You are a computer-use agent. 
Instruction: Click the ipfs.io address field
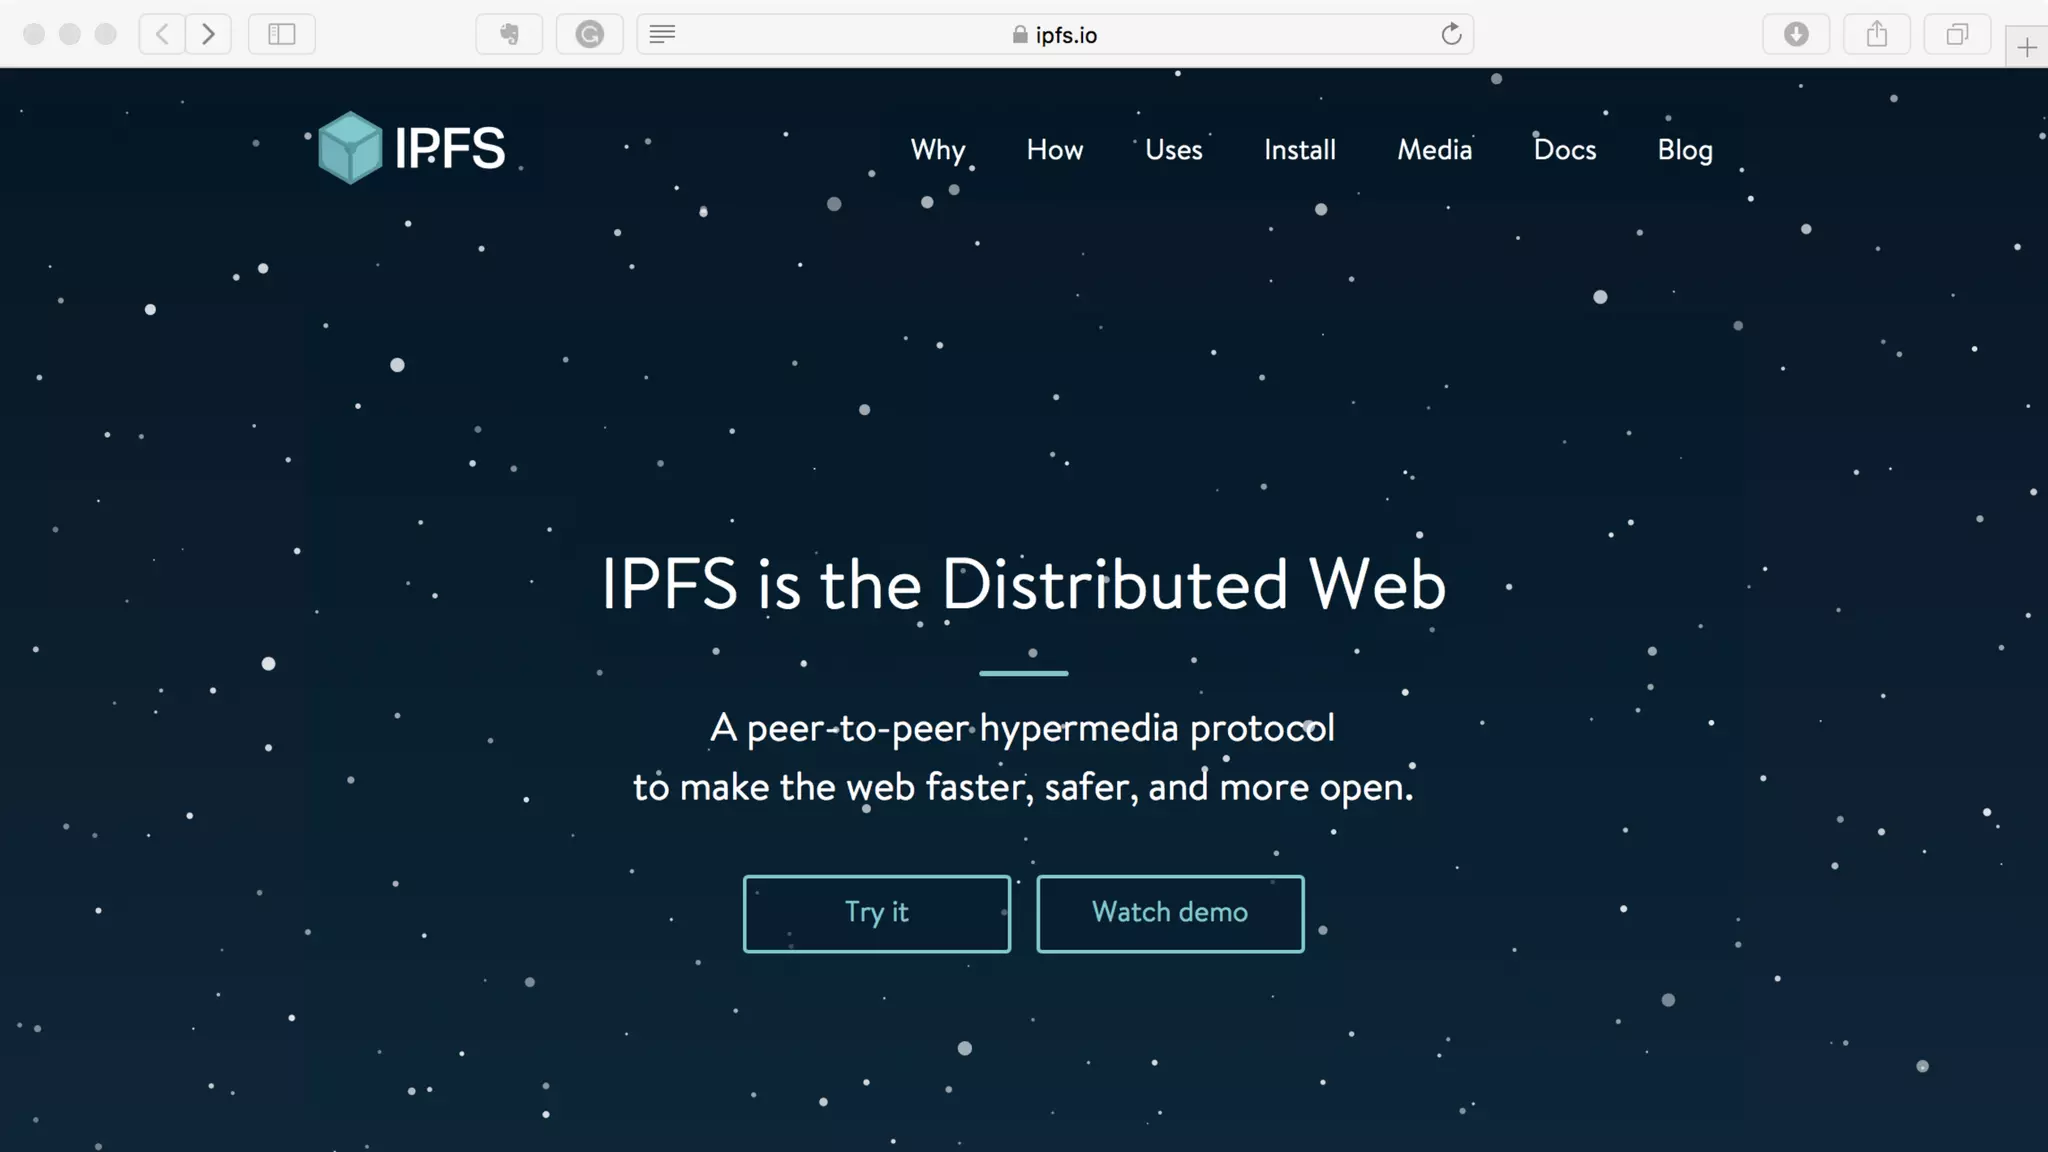click(1056, 35)
